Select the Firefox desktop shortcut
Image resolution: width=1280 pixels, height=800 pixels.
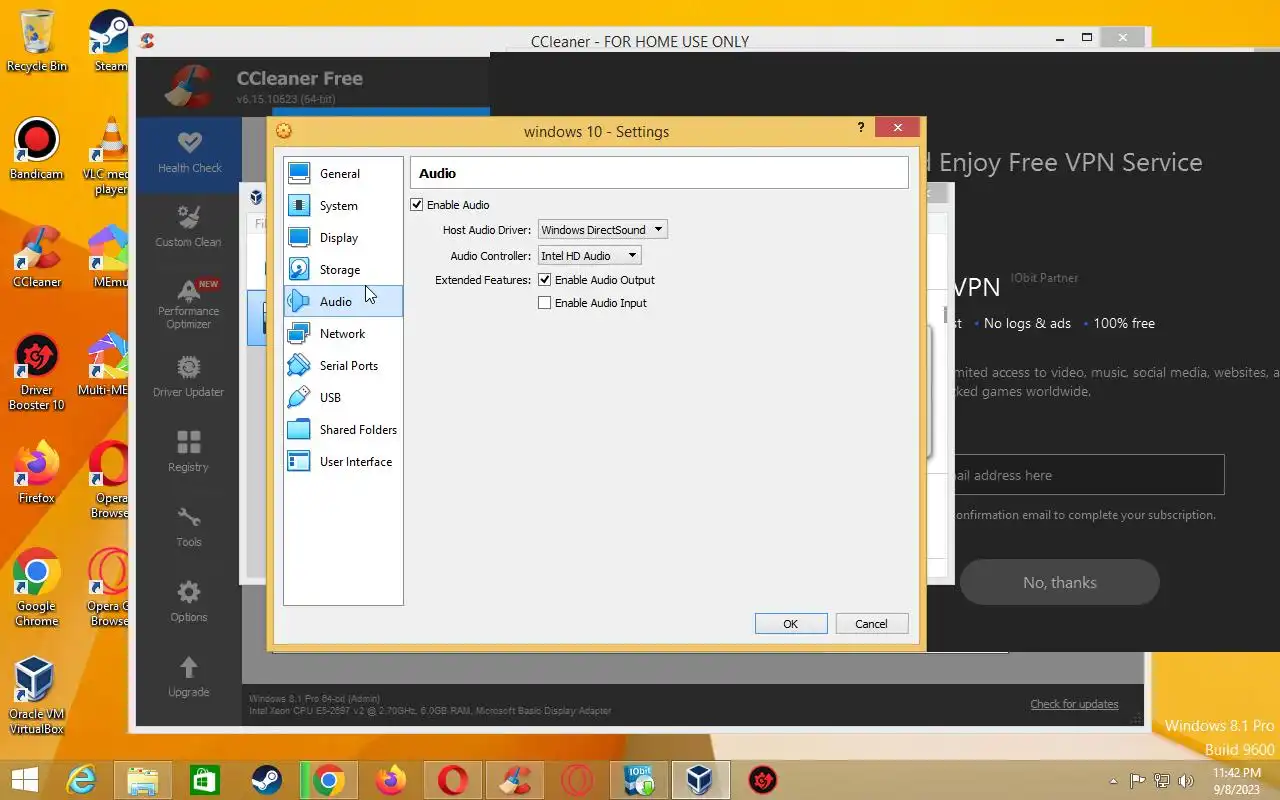pyautogui.click(x=37, y=473)
